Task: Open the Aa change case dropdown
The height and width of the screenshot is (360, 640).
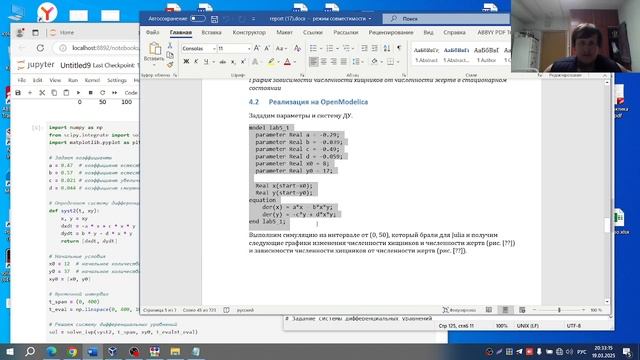Action: [x=281, y=48]
